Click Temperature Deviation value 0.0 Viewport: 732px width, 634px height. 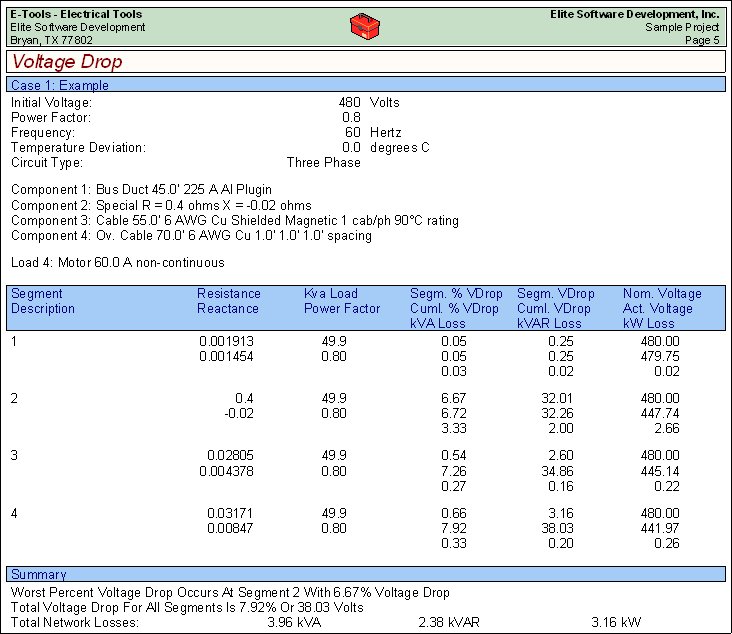(x=351, y=148)
